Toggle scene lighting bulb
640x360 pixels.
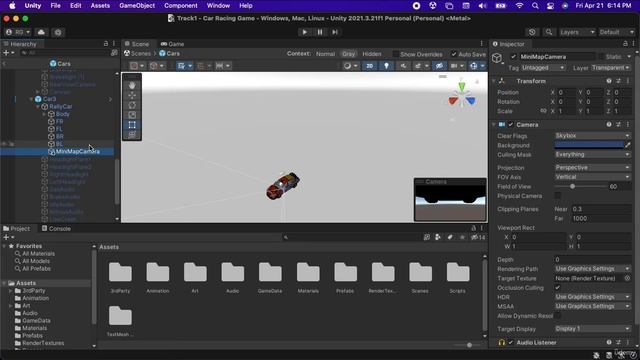click(x=386, y=66)
